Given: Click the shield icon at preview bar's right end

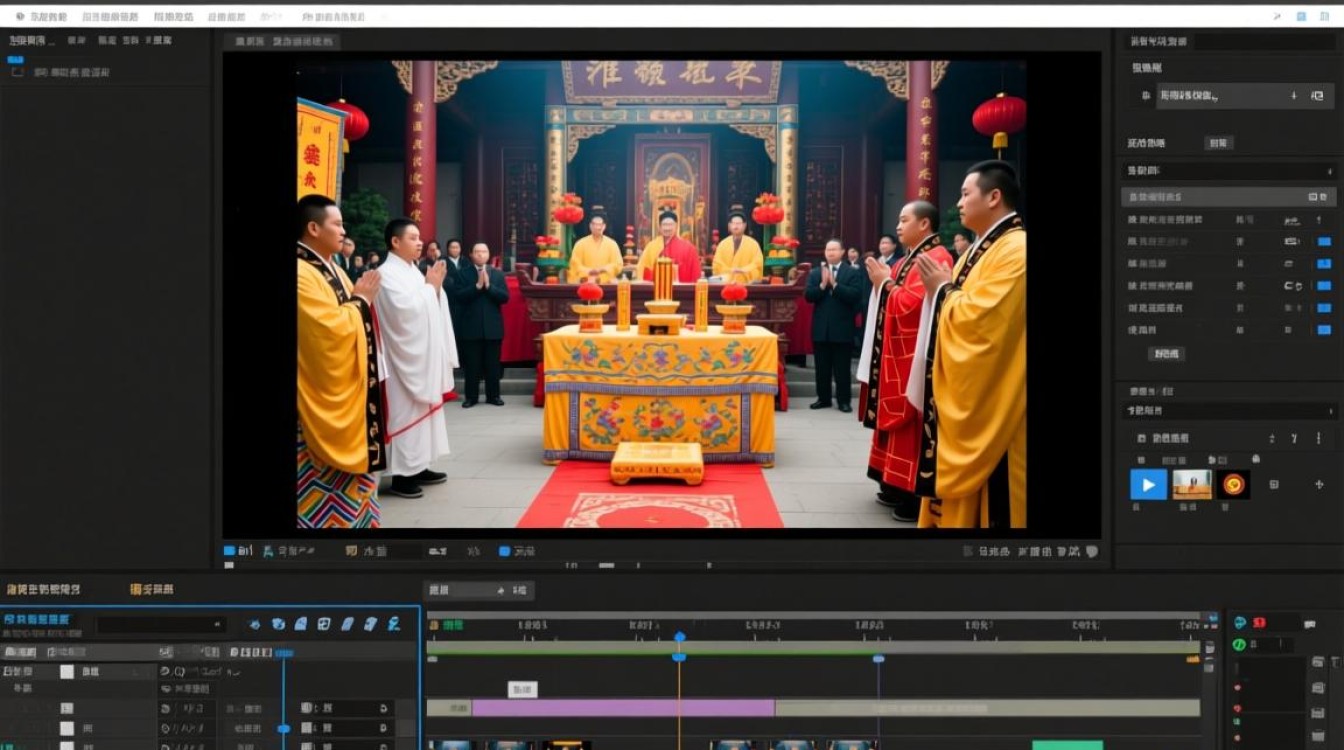Looking at the screenshot, I should coord(1092,551).
